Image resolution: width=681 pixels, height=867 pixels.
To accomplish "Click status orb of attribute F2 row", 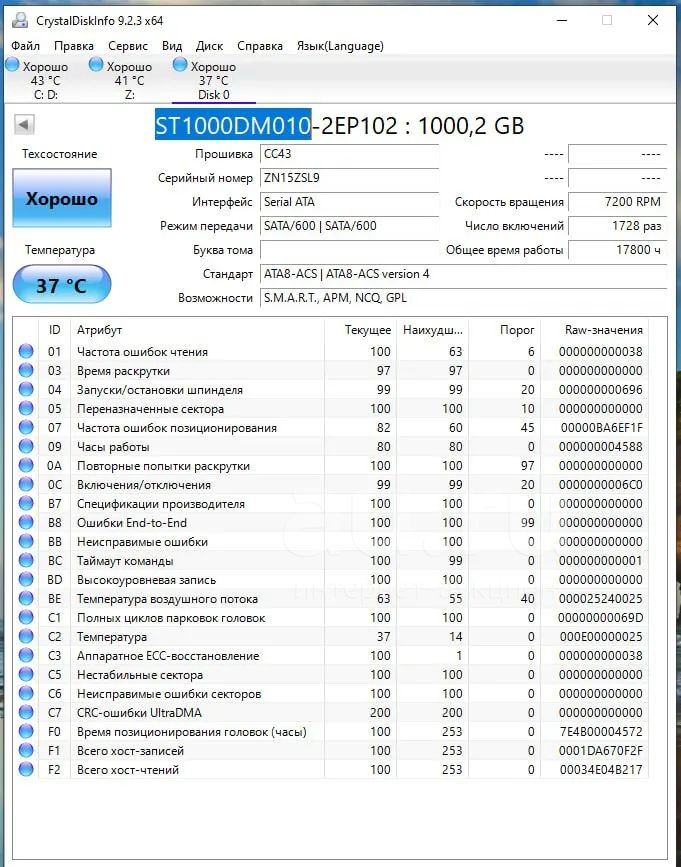I will point(26,770).
